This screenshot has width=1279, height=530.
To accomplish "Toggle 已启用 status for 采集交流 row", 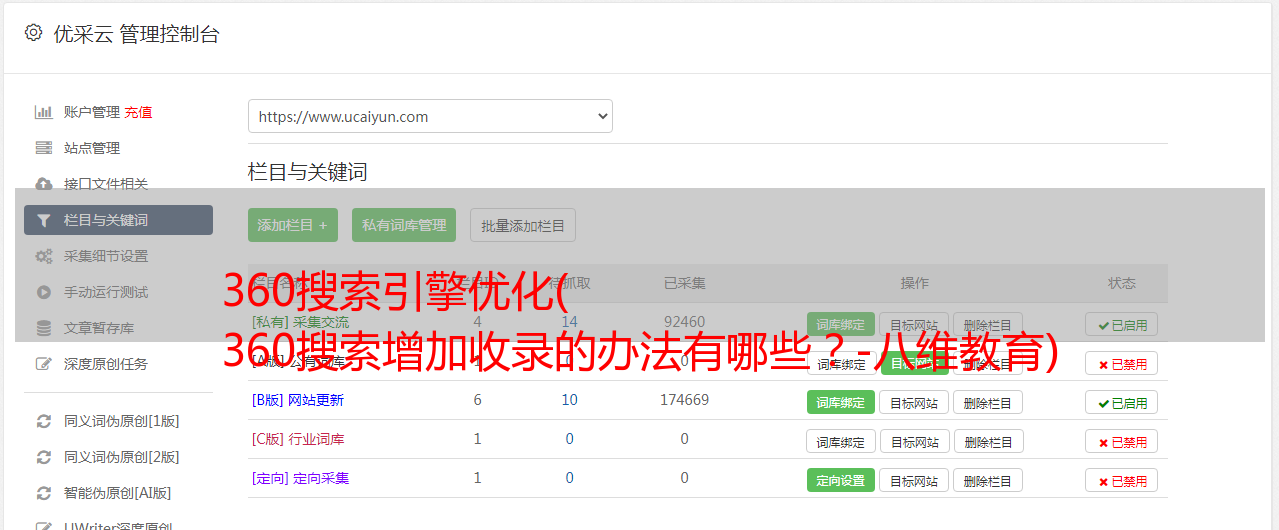I will (x=1122, y=324).
